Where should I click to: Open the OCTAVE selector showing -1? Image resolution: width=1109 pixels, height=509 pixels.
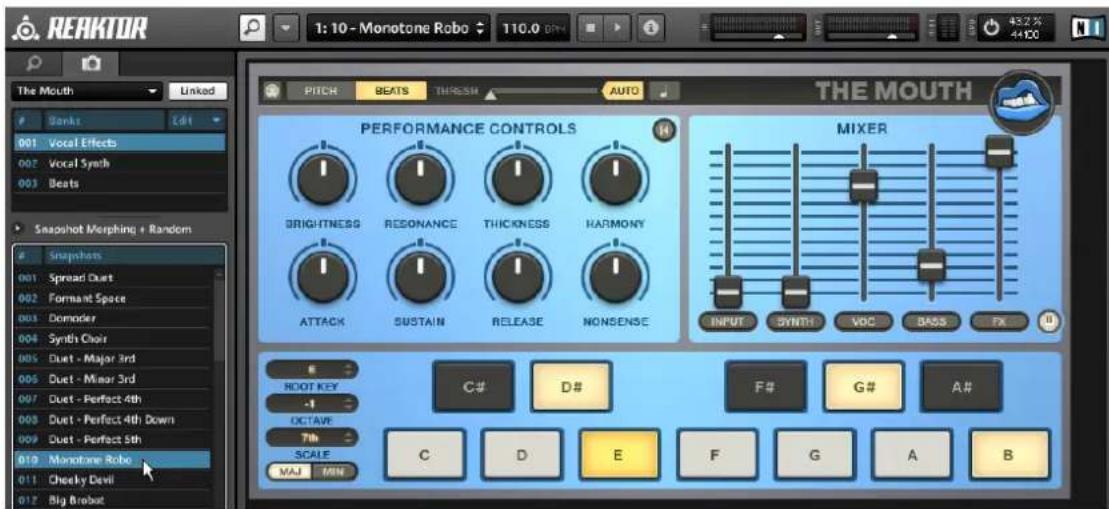(312, 404)
